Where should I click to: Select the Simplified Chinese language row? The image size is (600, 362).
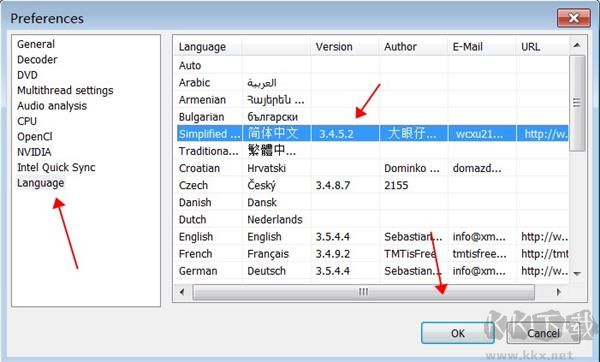372,134
